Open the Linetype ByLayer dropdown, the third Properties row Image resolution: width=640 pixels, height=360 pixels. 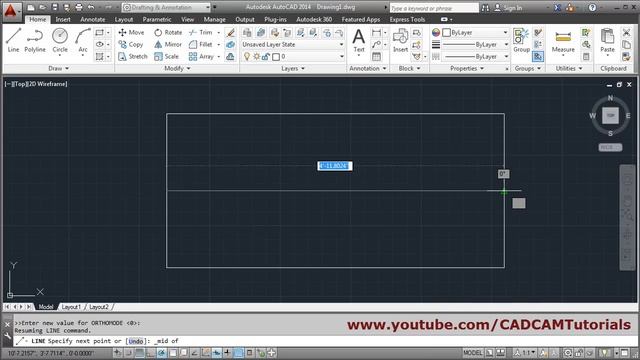pos(476,56)
